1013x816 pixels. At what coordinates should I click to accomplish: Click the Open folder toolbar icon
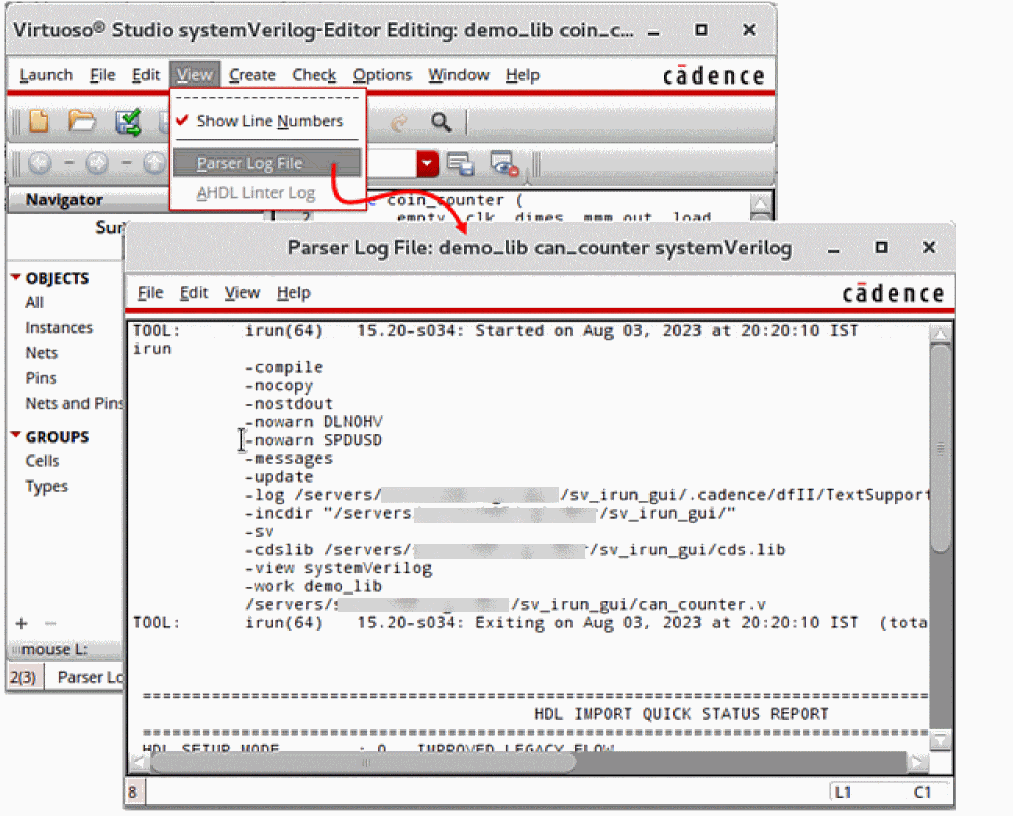coord(82,121)
